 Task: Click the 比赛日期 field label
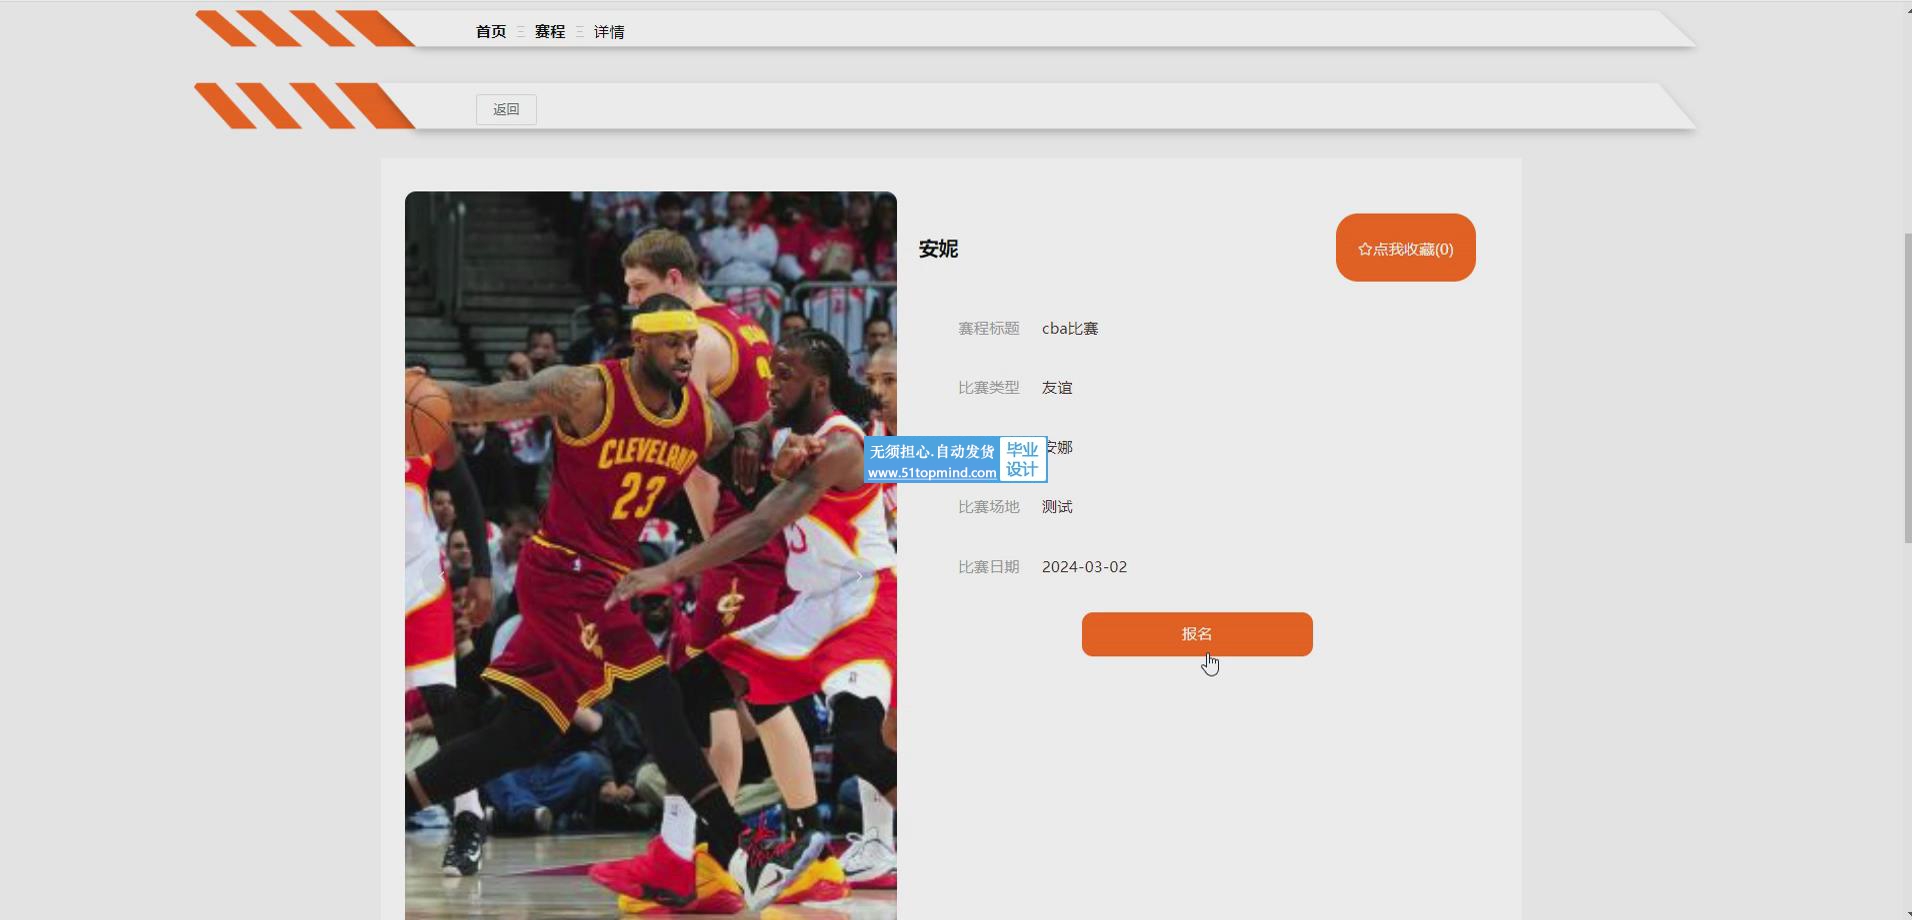[x=989, y=567]
